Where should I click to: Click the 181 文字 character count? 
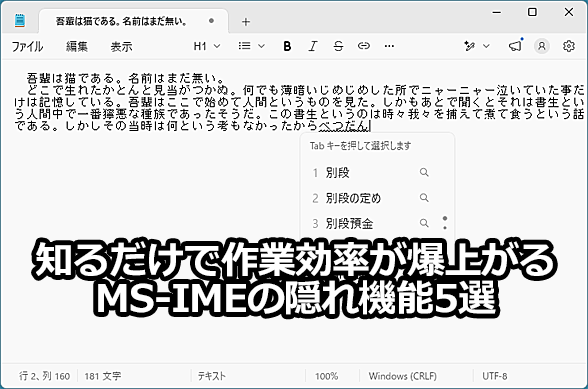click(103, 376)
